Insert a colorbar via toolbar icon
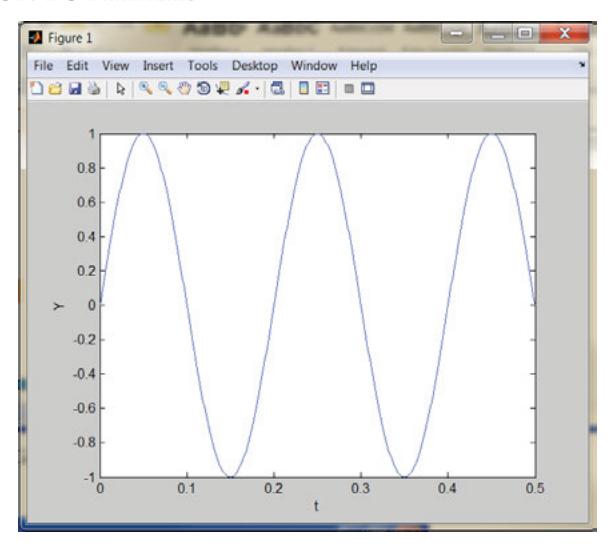Image resolution: width=610 pixels, height=548 pixels. [303, 89]
